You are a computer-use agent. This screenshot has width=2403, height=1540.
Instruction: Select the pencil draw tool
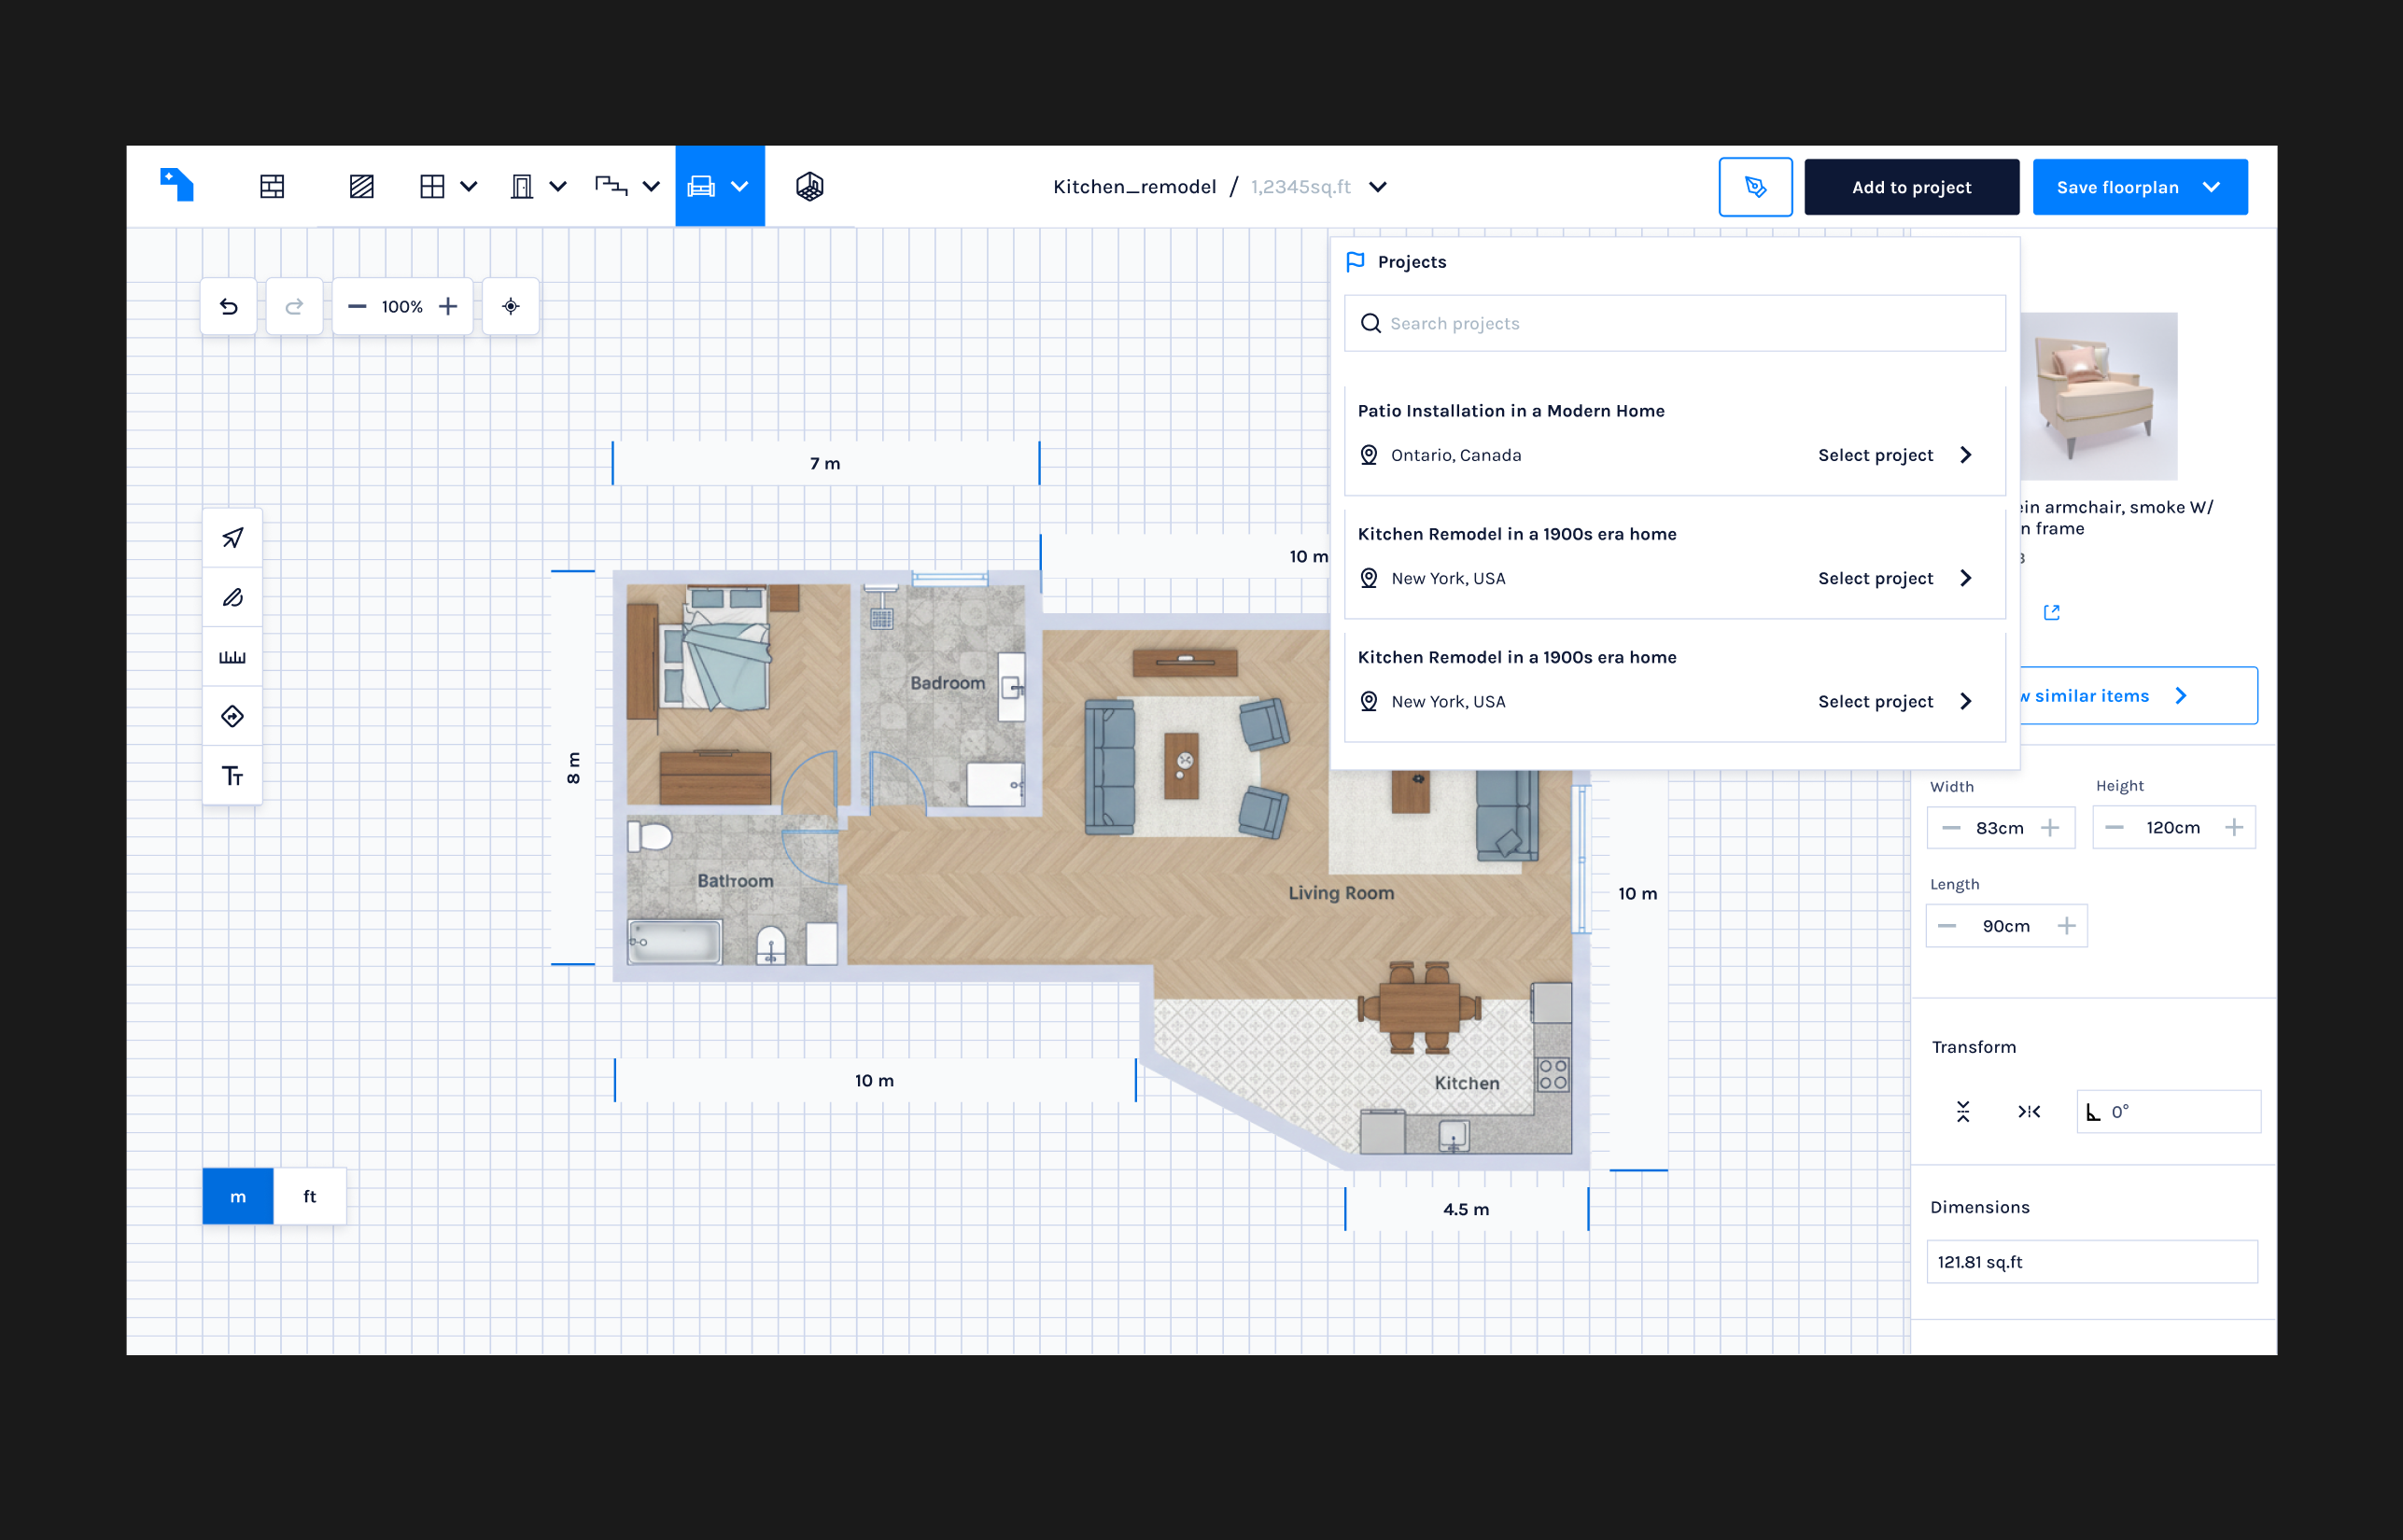coord(232,597)
